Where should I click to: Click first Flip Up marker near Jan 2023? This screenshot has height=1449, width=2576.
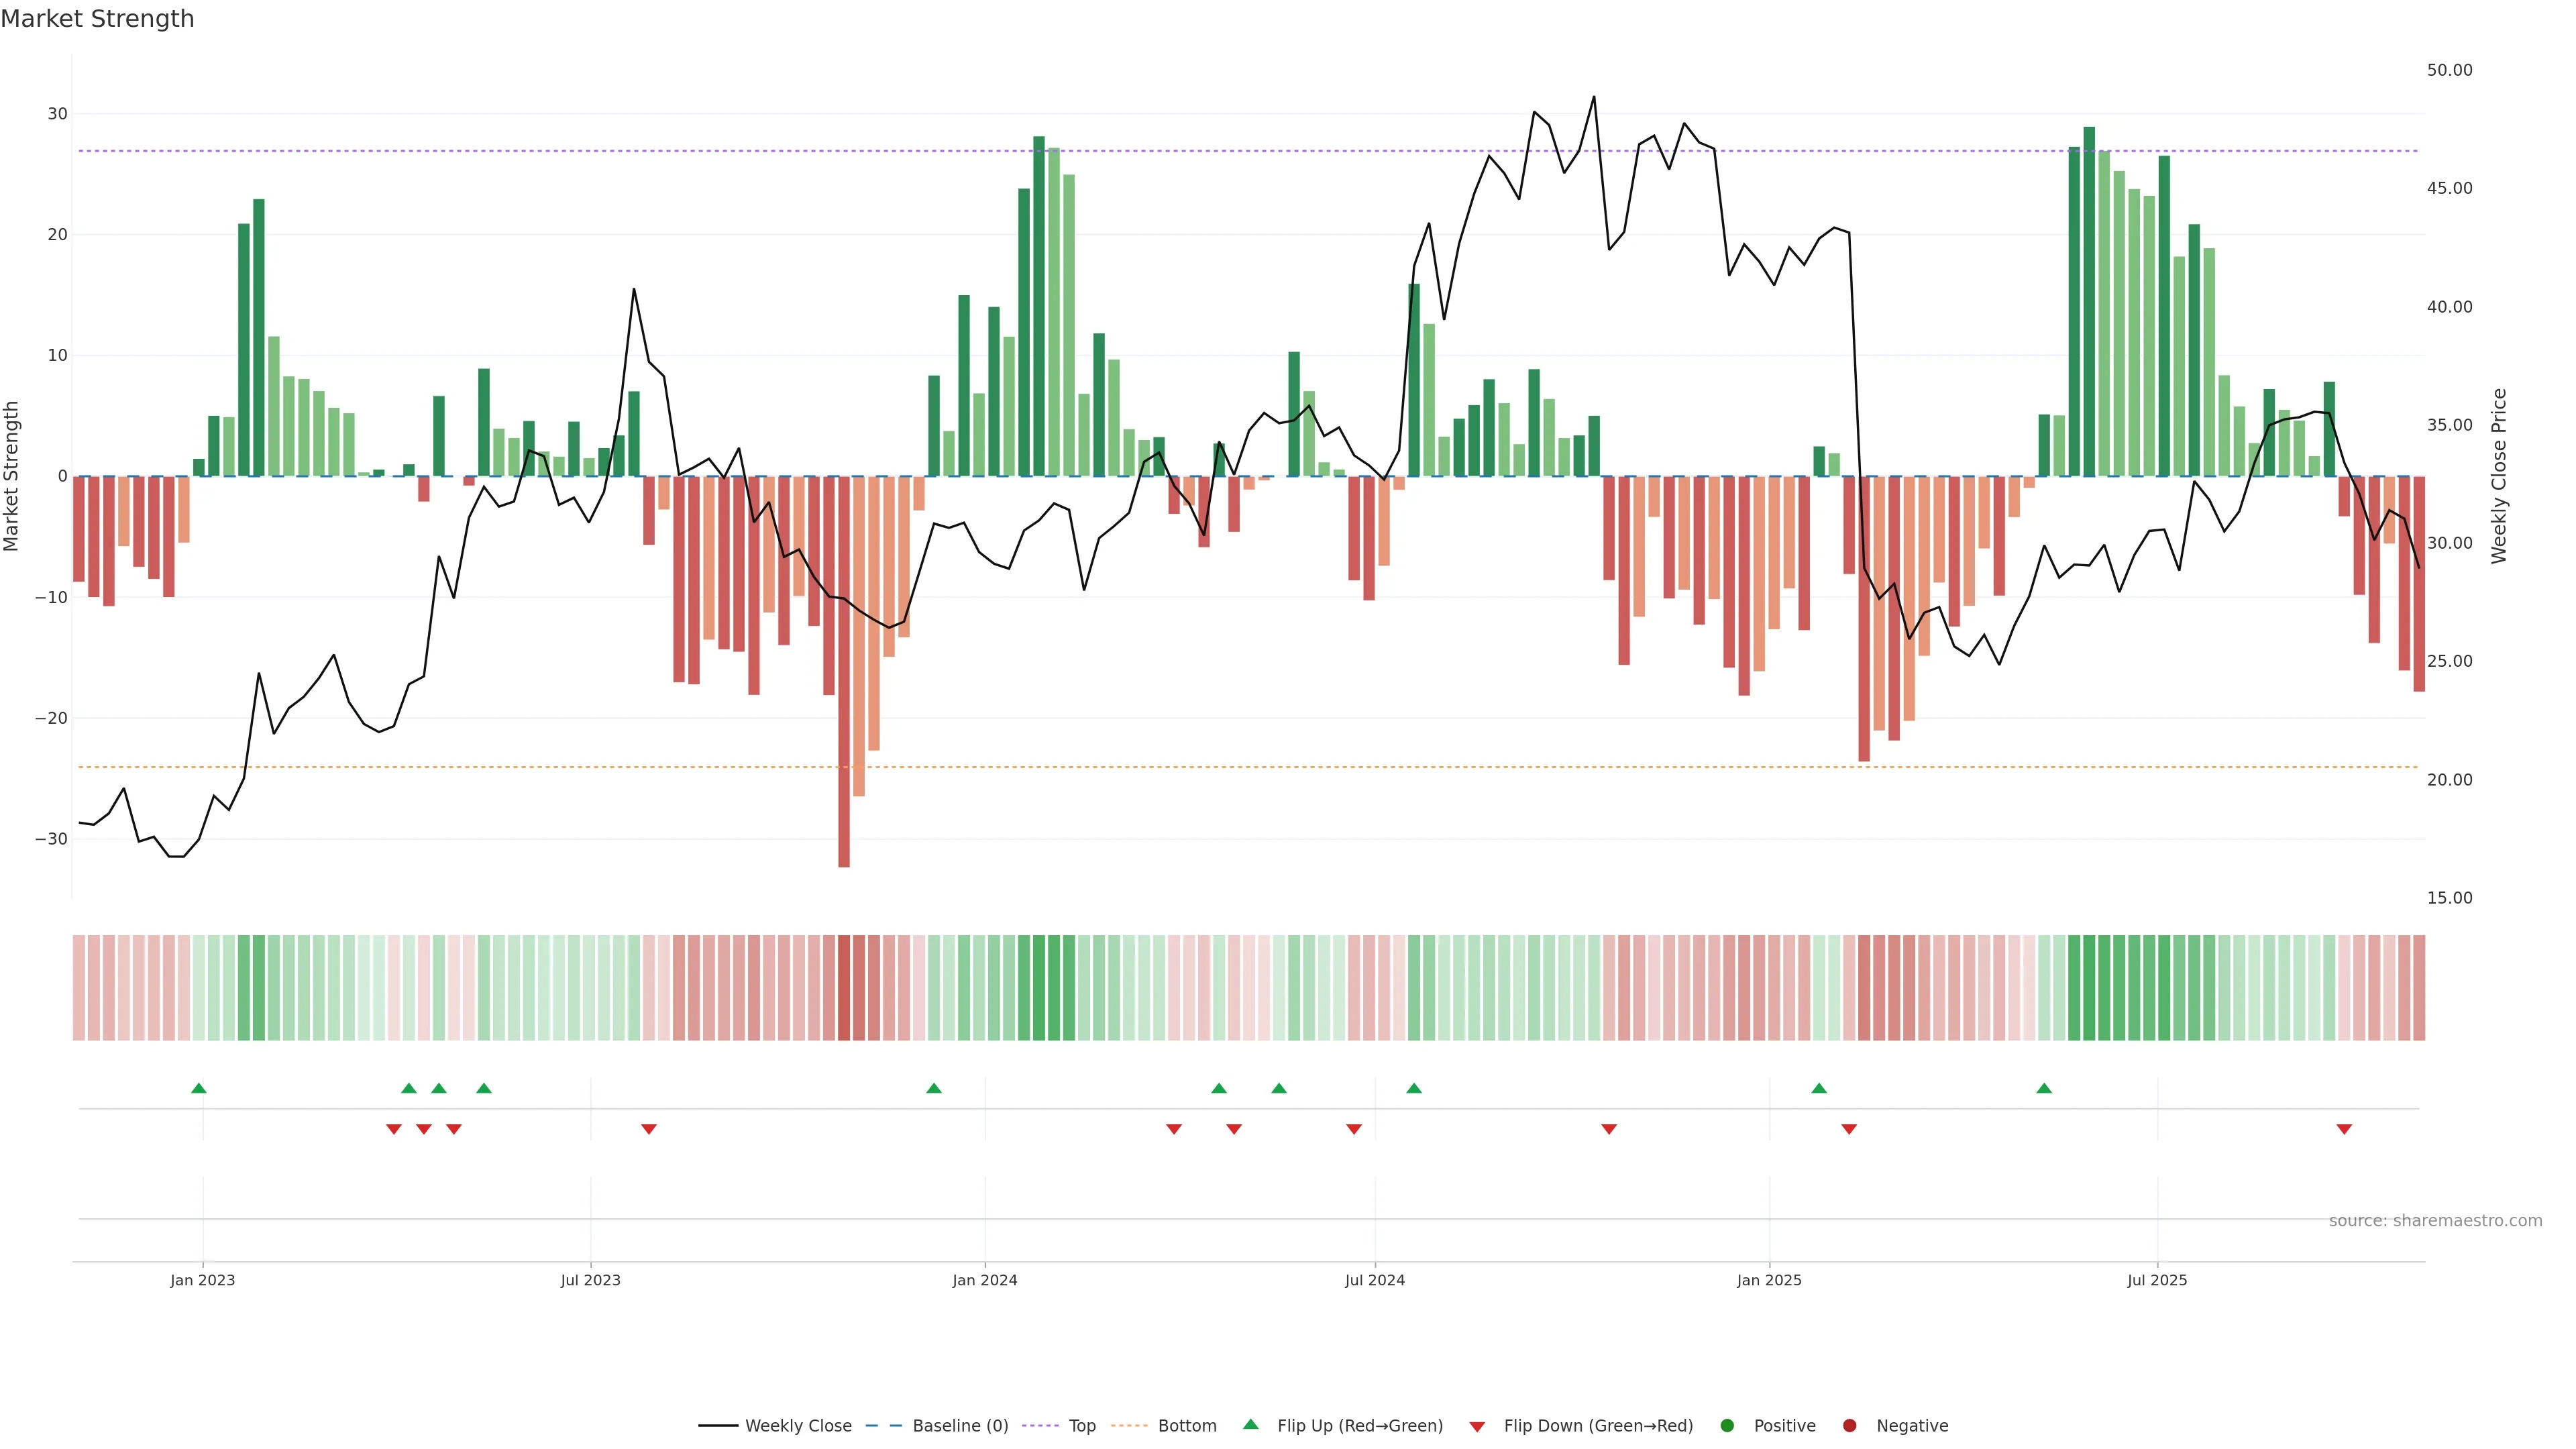pos(199,1088)
